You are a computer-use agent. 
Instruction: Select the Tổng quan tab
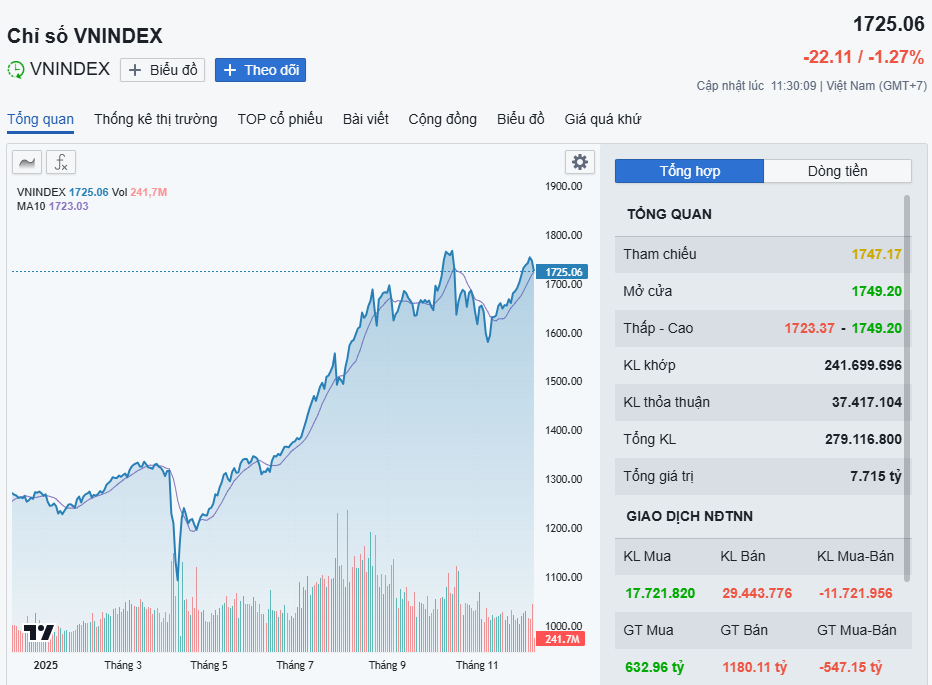[x=40, y=120]
